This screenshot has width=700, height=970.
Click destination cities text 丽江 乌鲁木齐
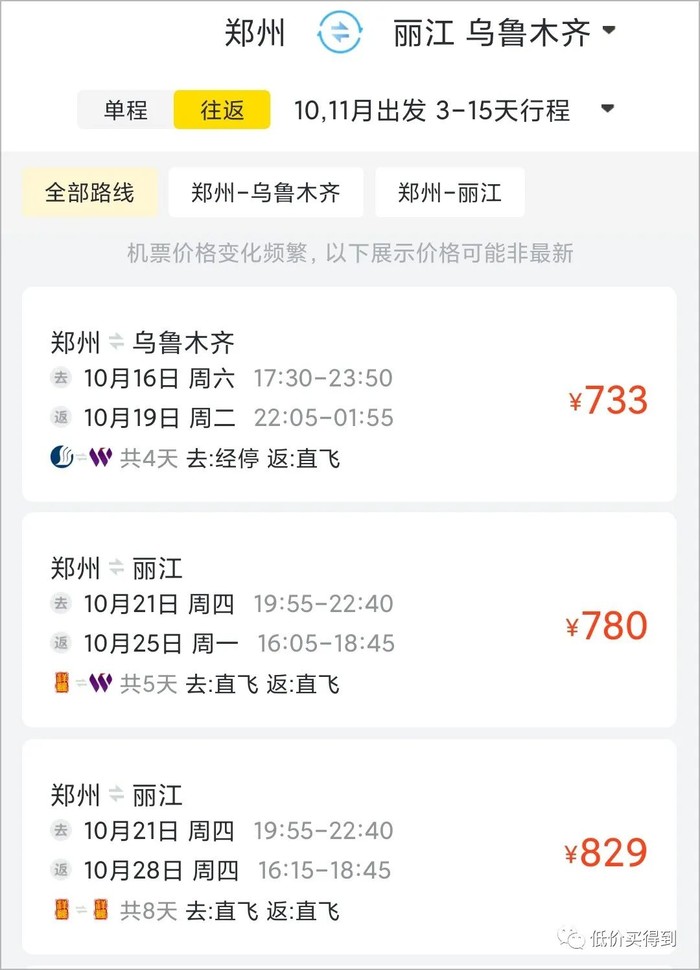pyautogui.click(x=490, y=32)
